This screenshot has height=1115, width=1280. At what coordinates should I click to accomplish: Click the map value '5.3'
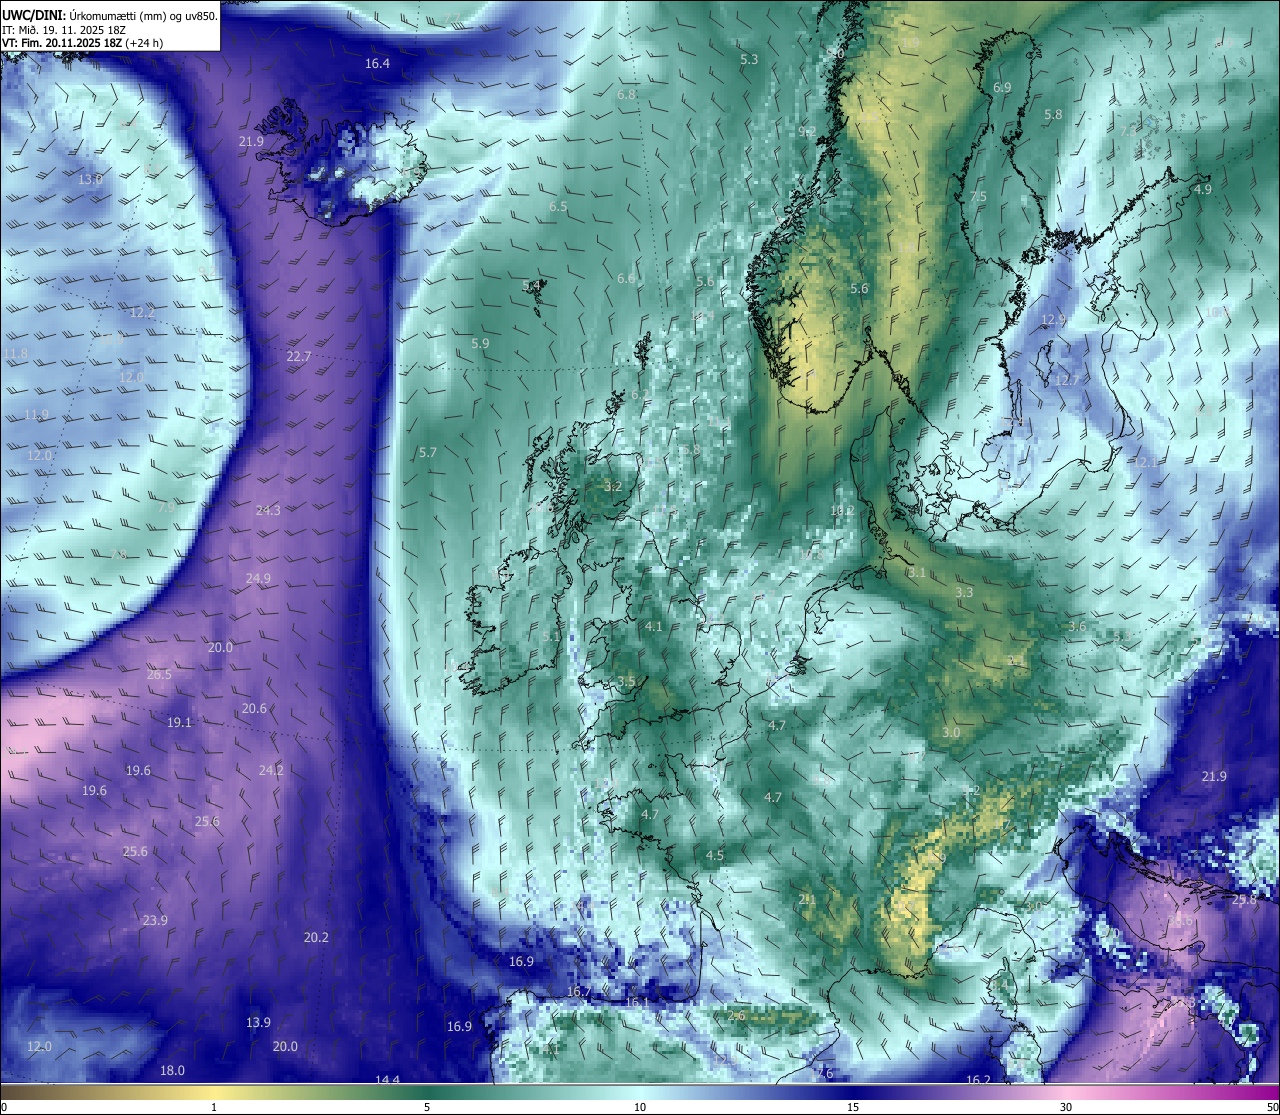749,60
